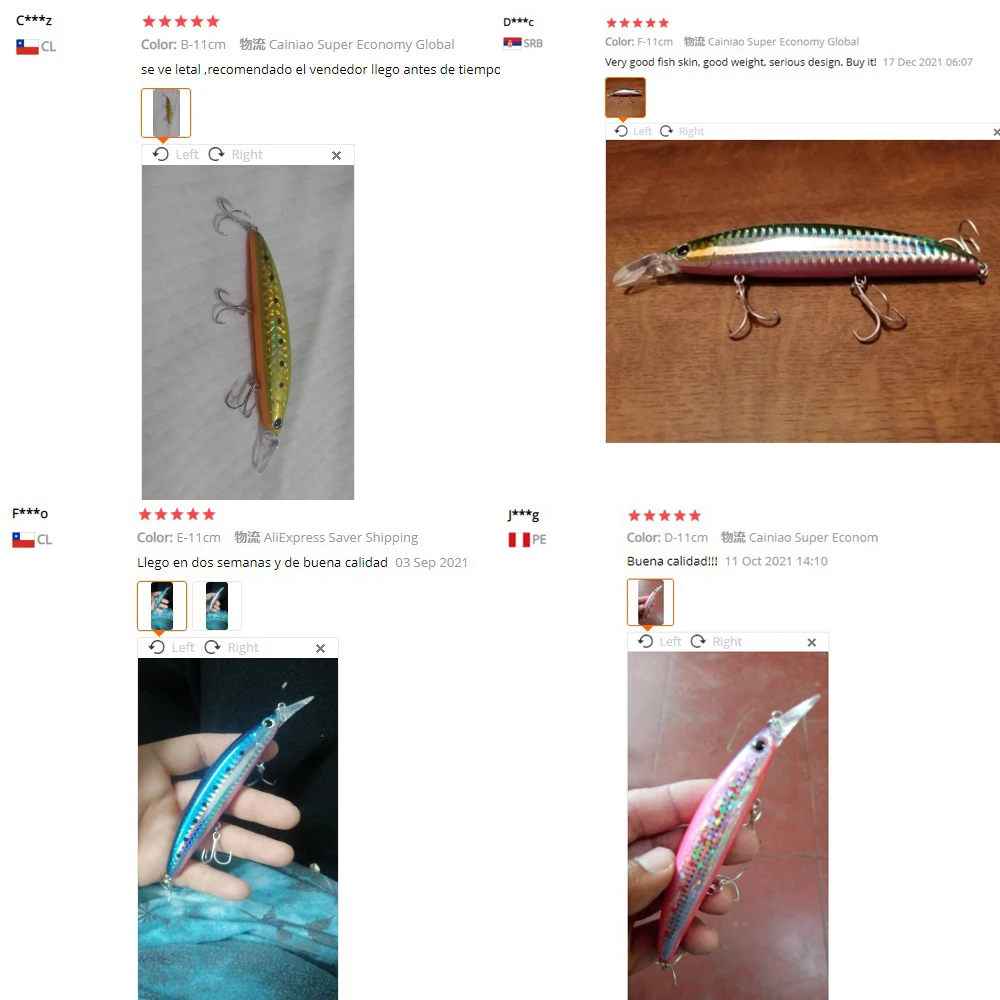
Task: Rotate C***z's lure photo left
Action: [176, 154]
